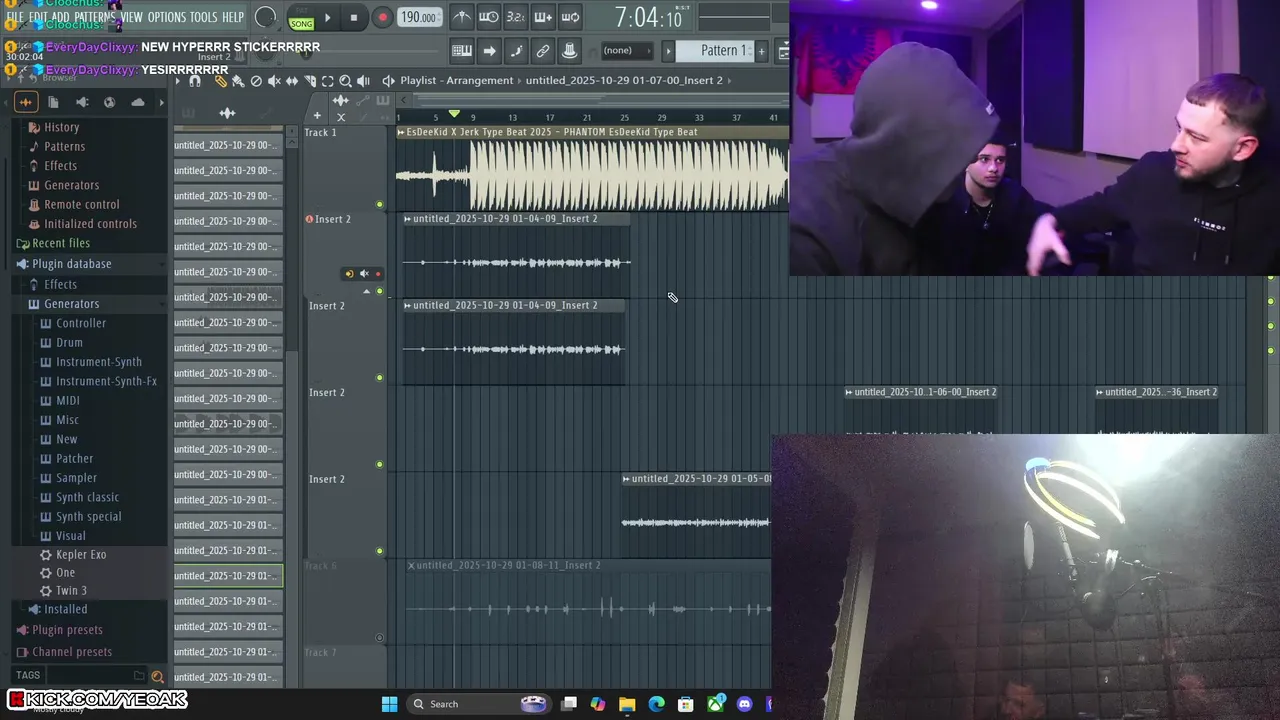This screenshot has width=1280, height=720.
Task: Click Playlist - Arrangement breadcrumb
Action: click(457, 80)
